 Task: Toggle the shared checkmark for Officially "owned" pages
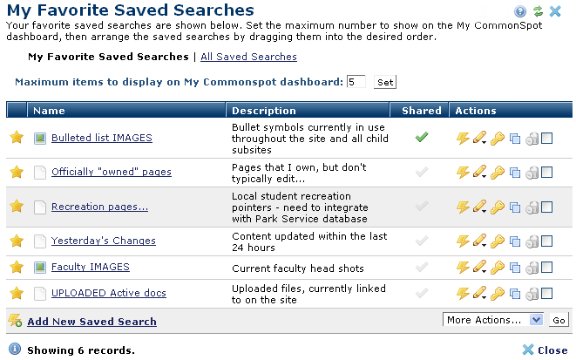pyautogui.click(x=422, y=172)
